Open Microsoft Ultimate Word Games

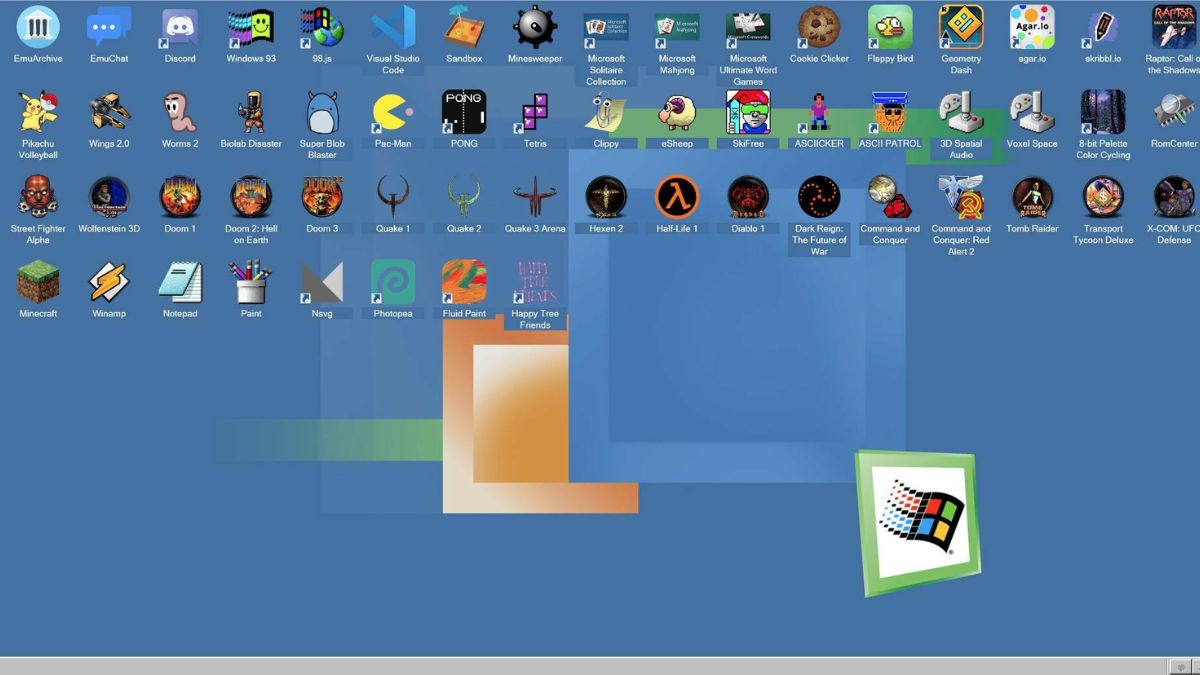(x=748, y=27)
